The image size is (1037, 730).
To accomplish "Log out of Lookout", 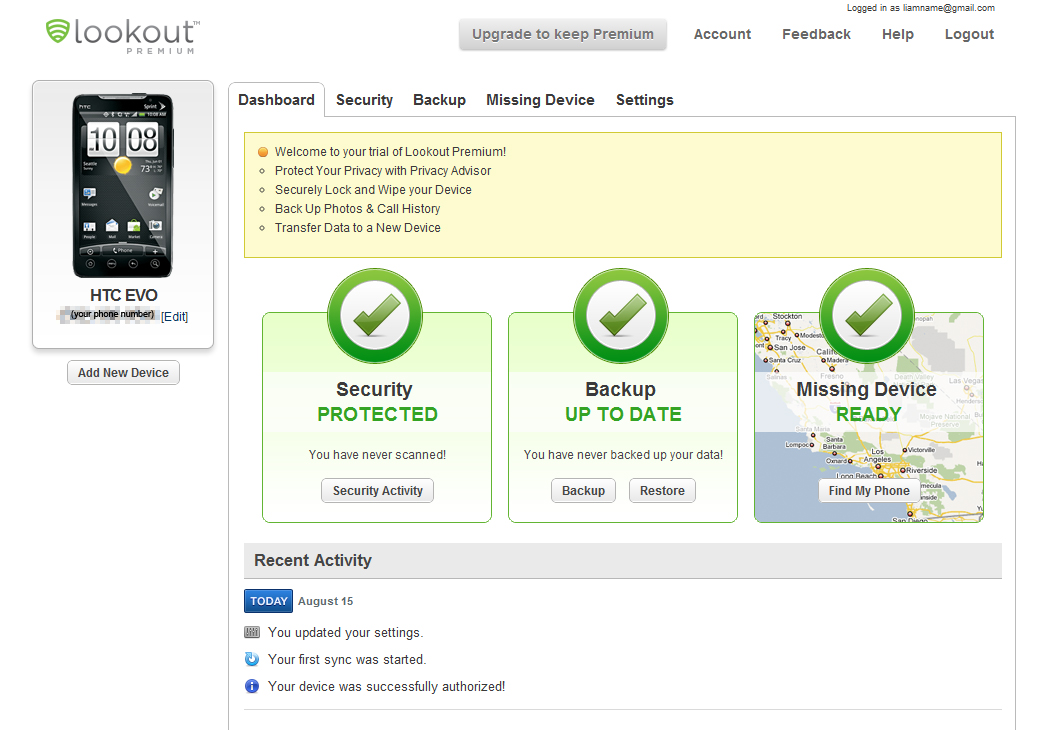I will [x=969, y=34].
